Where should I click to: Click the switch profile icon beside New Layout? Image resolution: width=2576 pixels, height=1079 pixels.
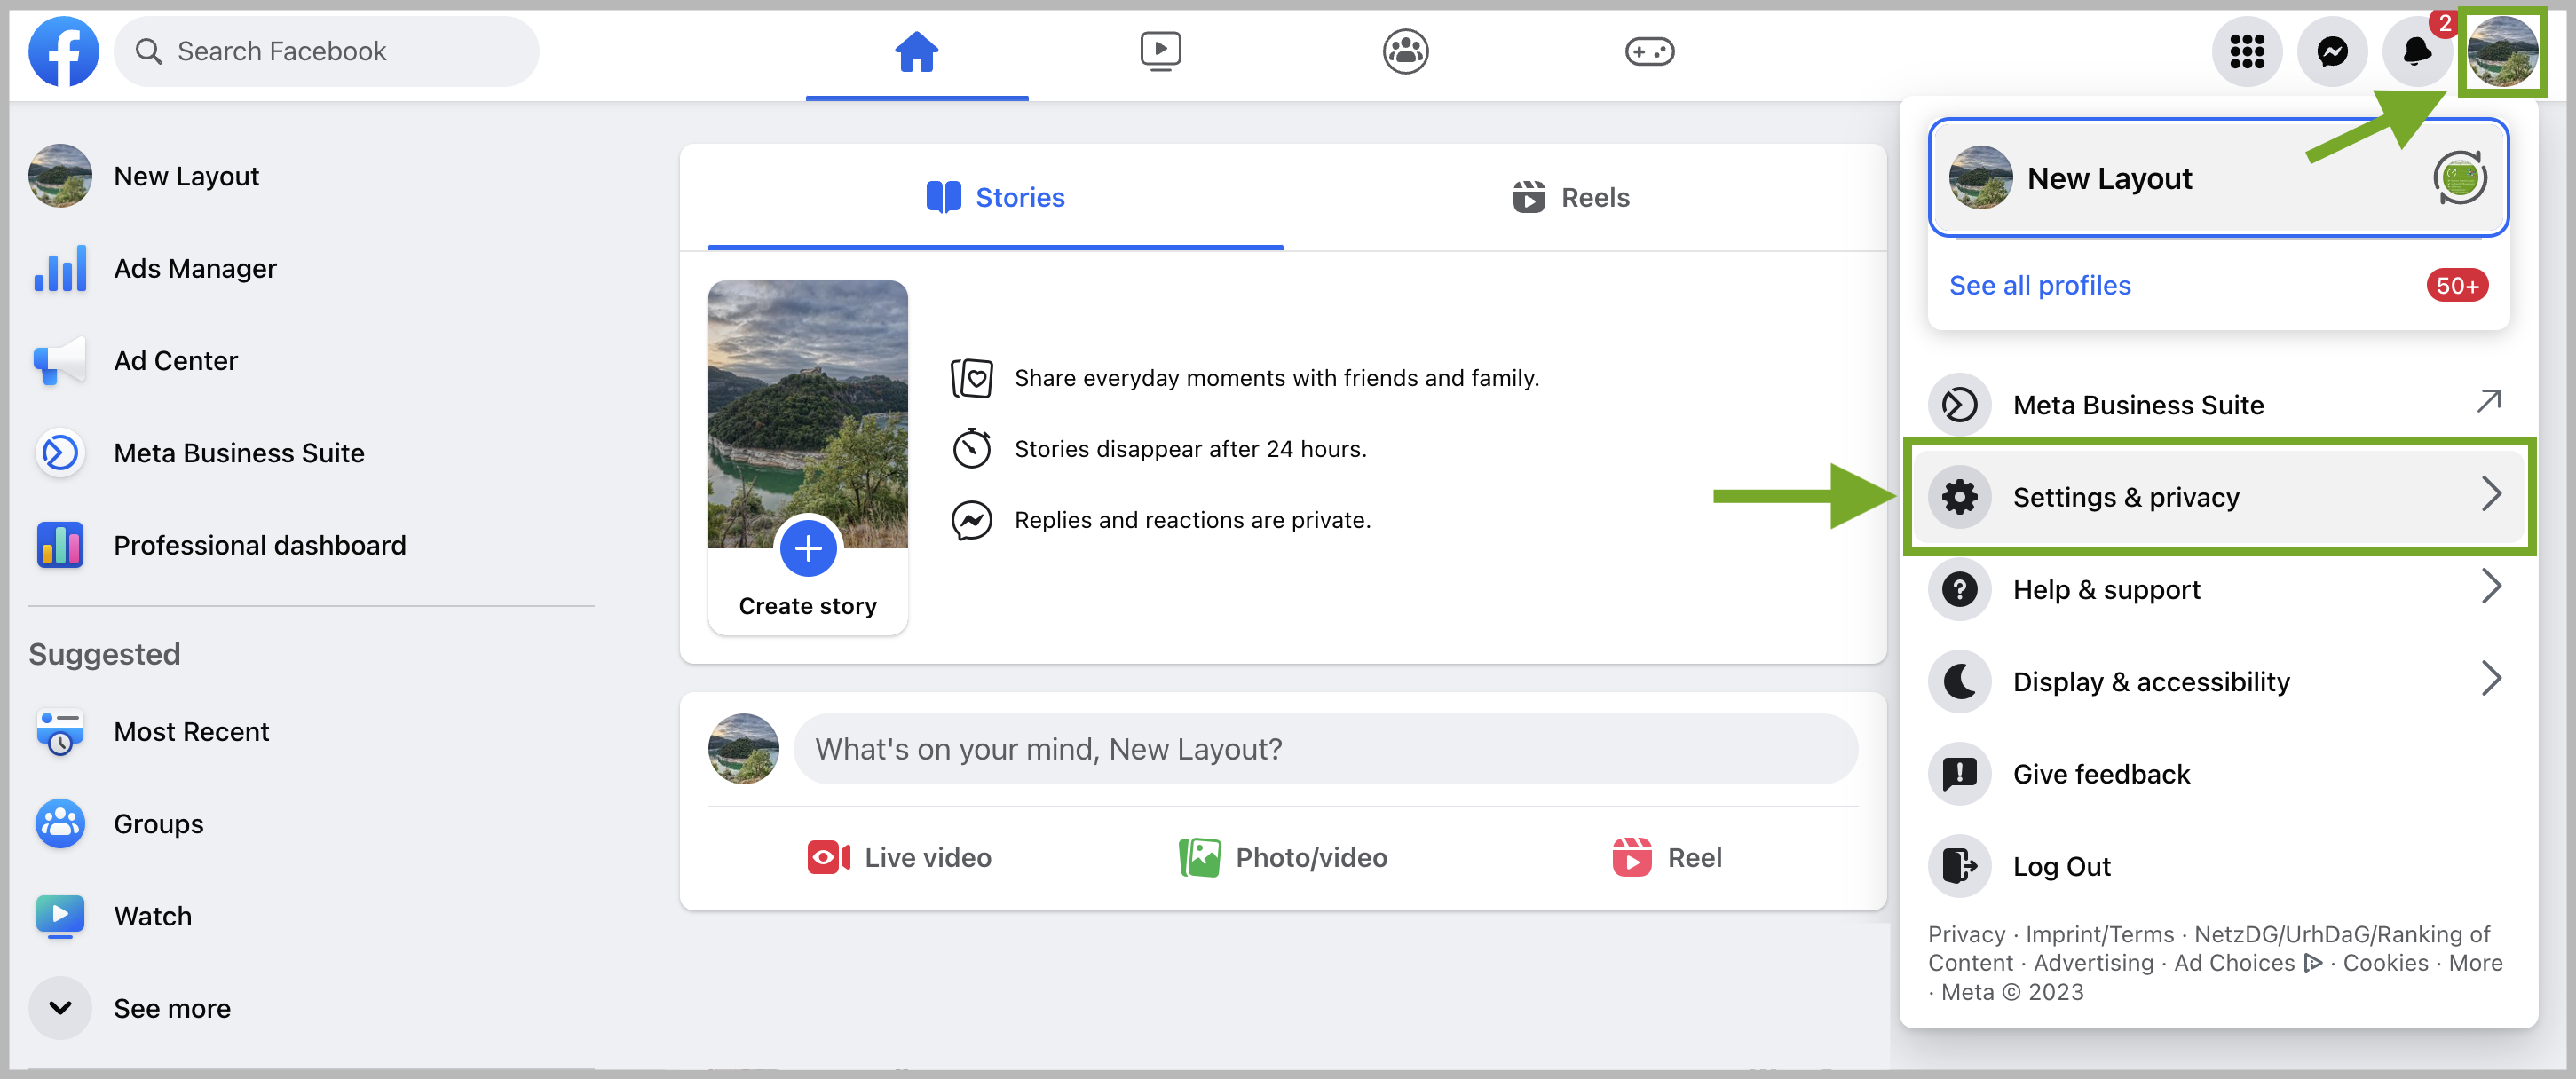point(2459,178)
